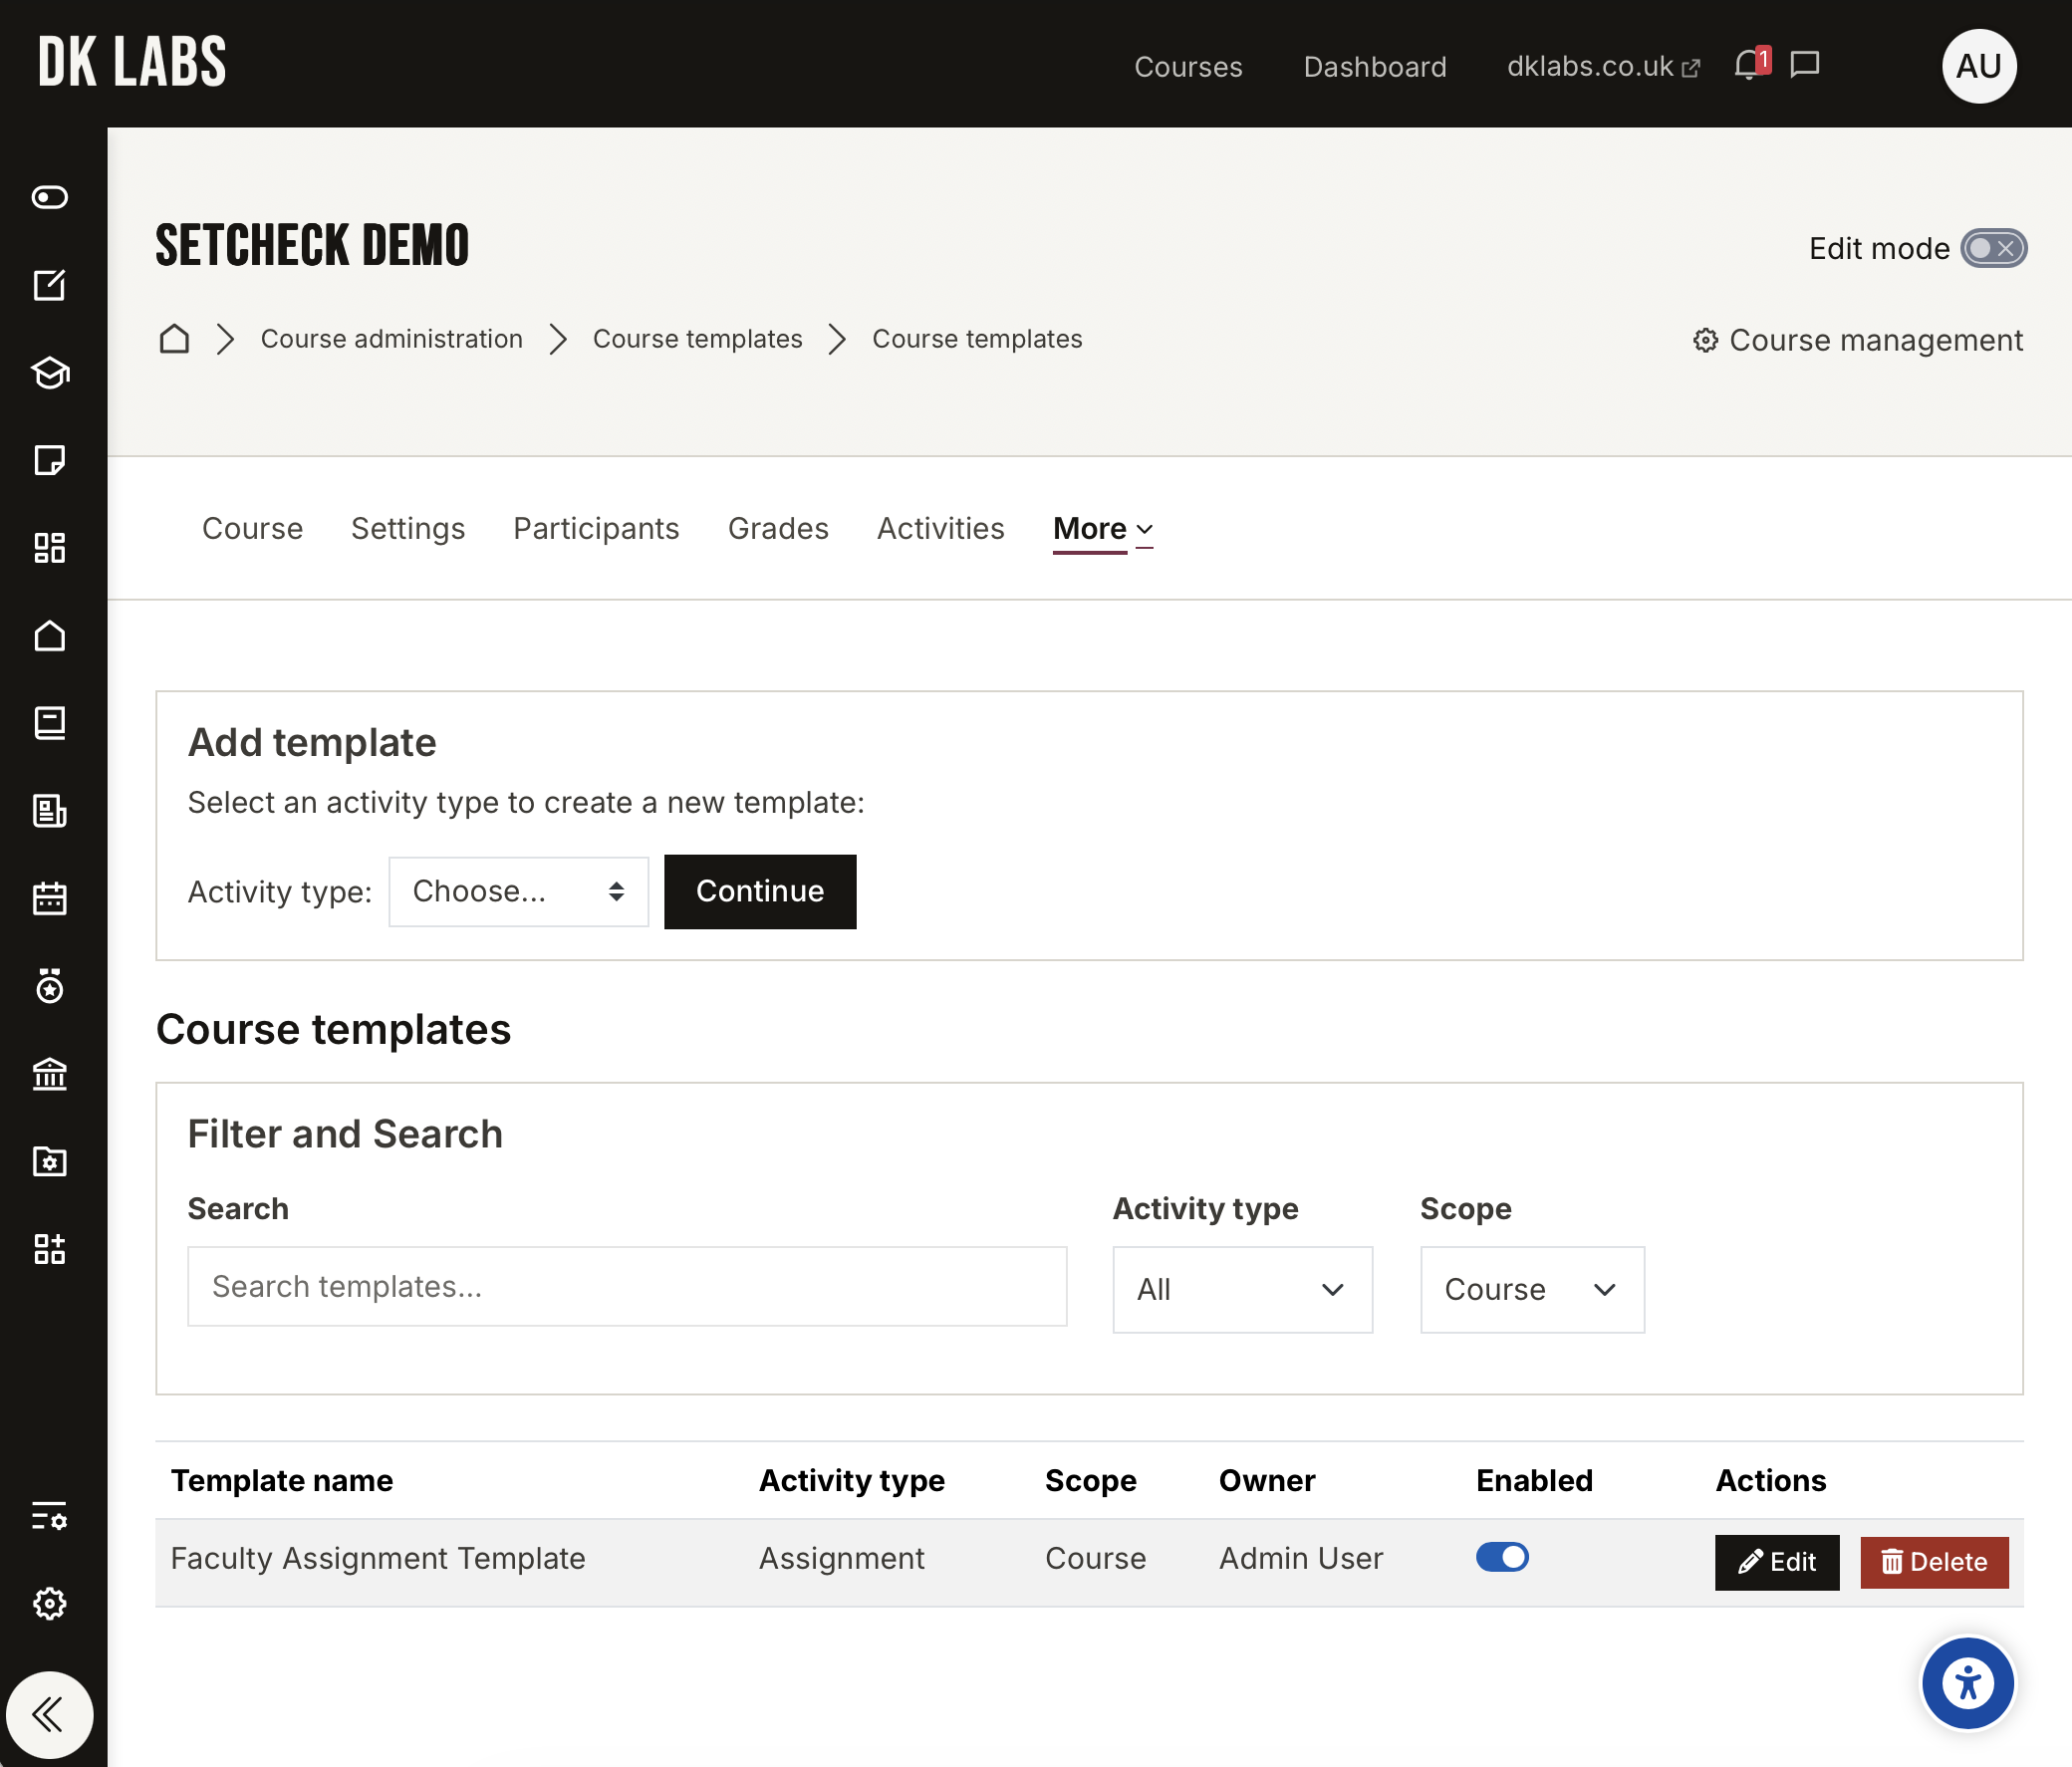Image resolution: width=2072 pixels, height=1767 pixels.
Task: Click the DK Labs logo
Action: tap(132, 62)
